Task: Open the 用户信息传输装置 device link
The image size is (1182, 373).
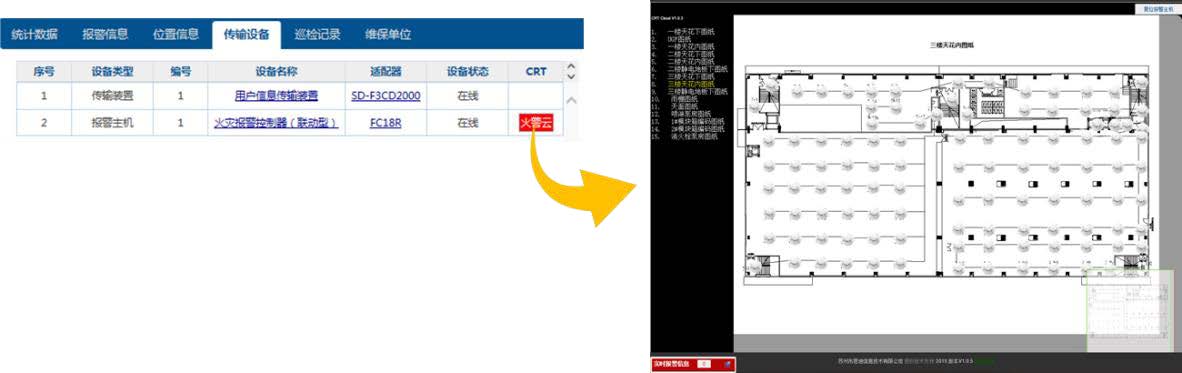Action: [277, 96]
